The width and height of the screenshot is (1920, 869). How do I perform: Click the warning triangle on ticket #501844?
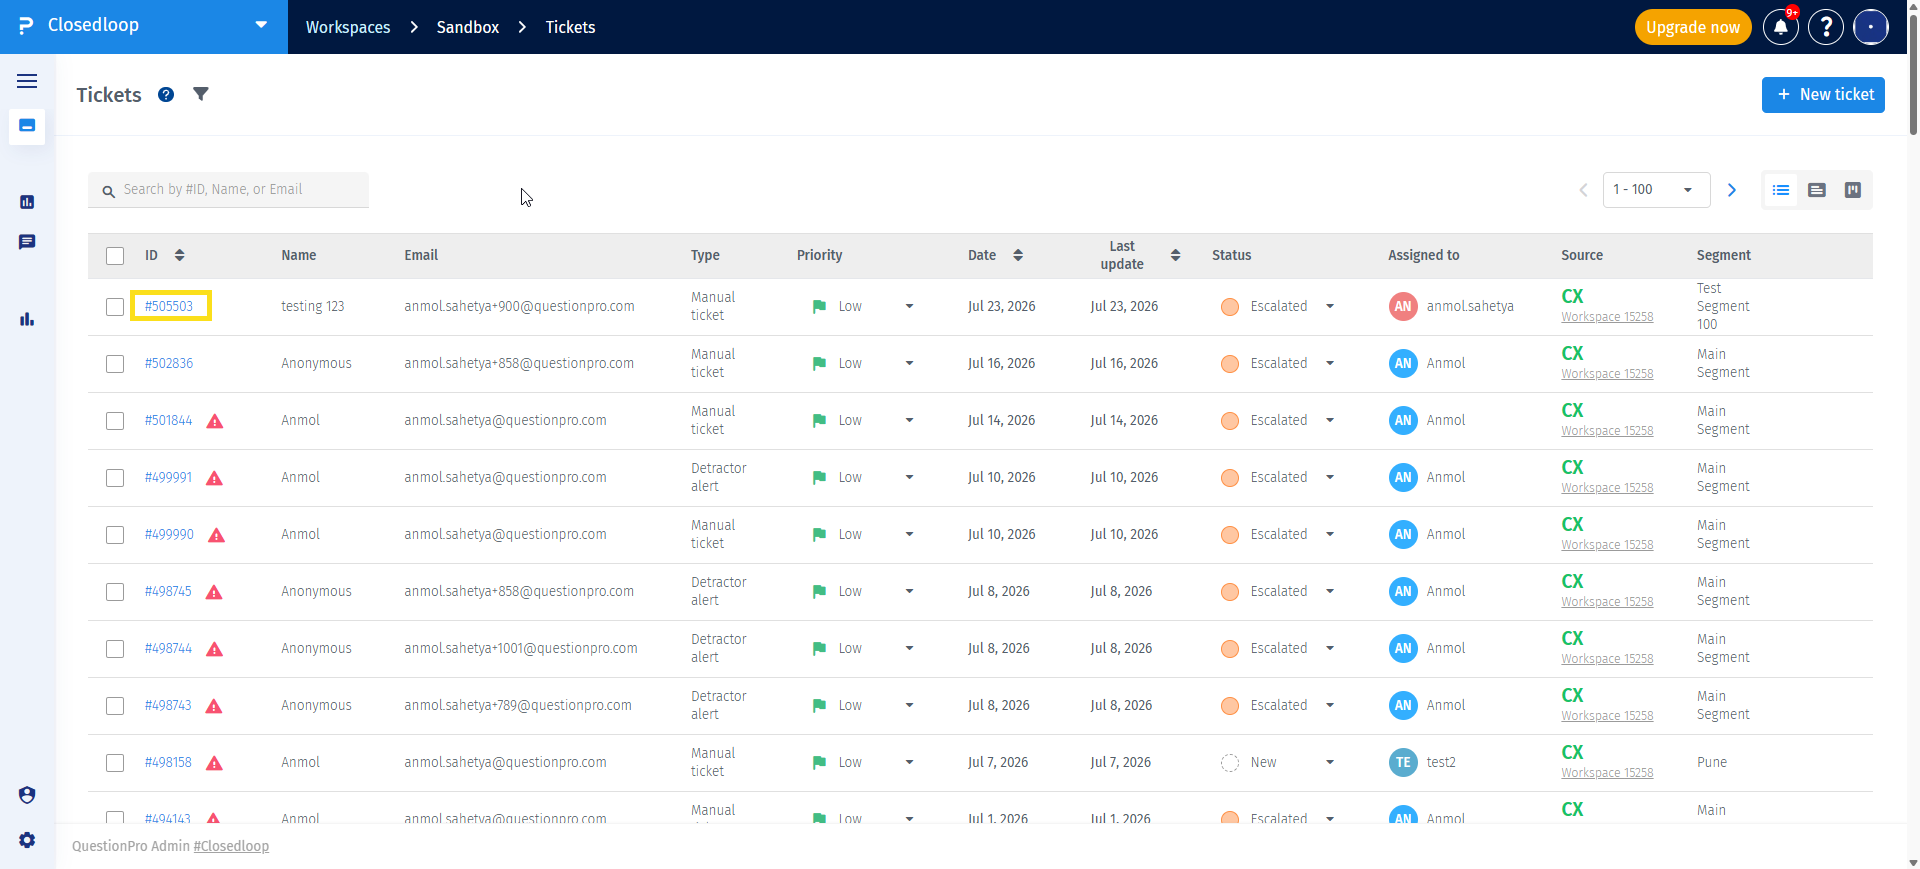[x=215, y=421]
